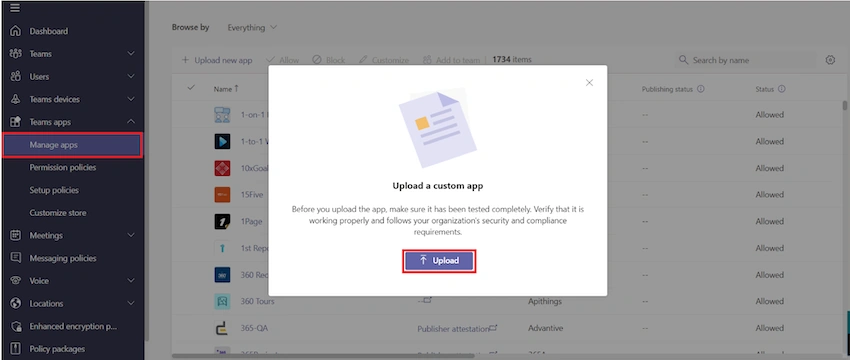Click the Teams icon in sidebar
The image size is (850, 360).
pyautogui.click(x=16, y=54)
